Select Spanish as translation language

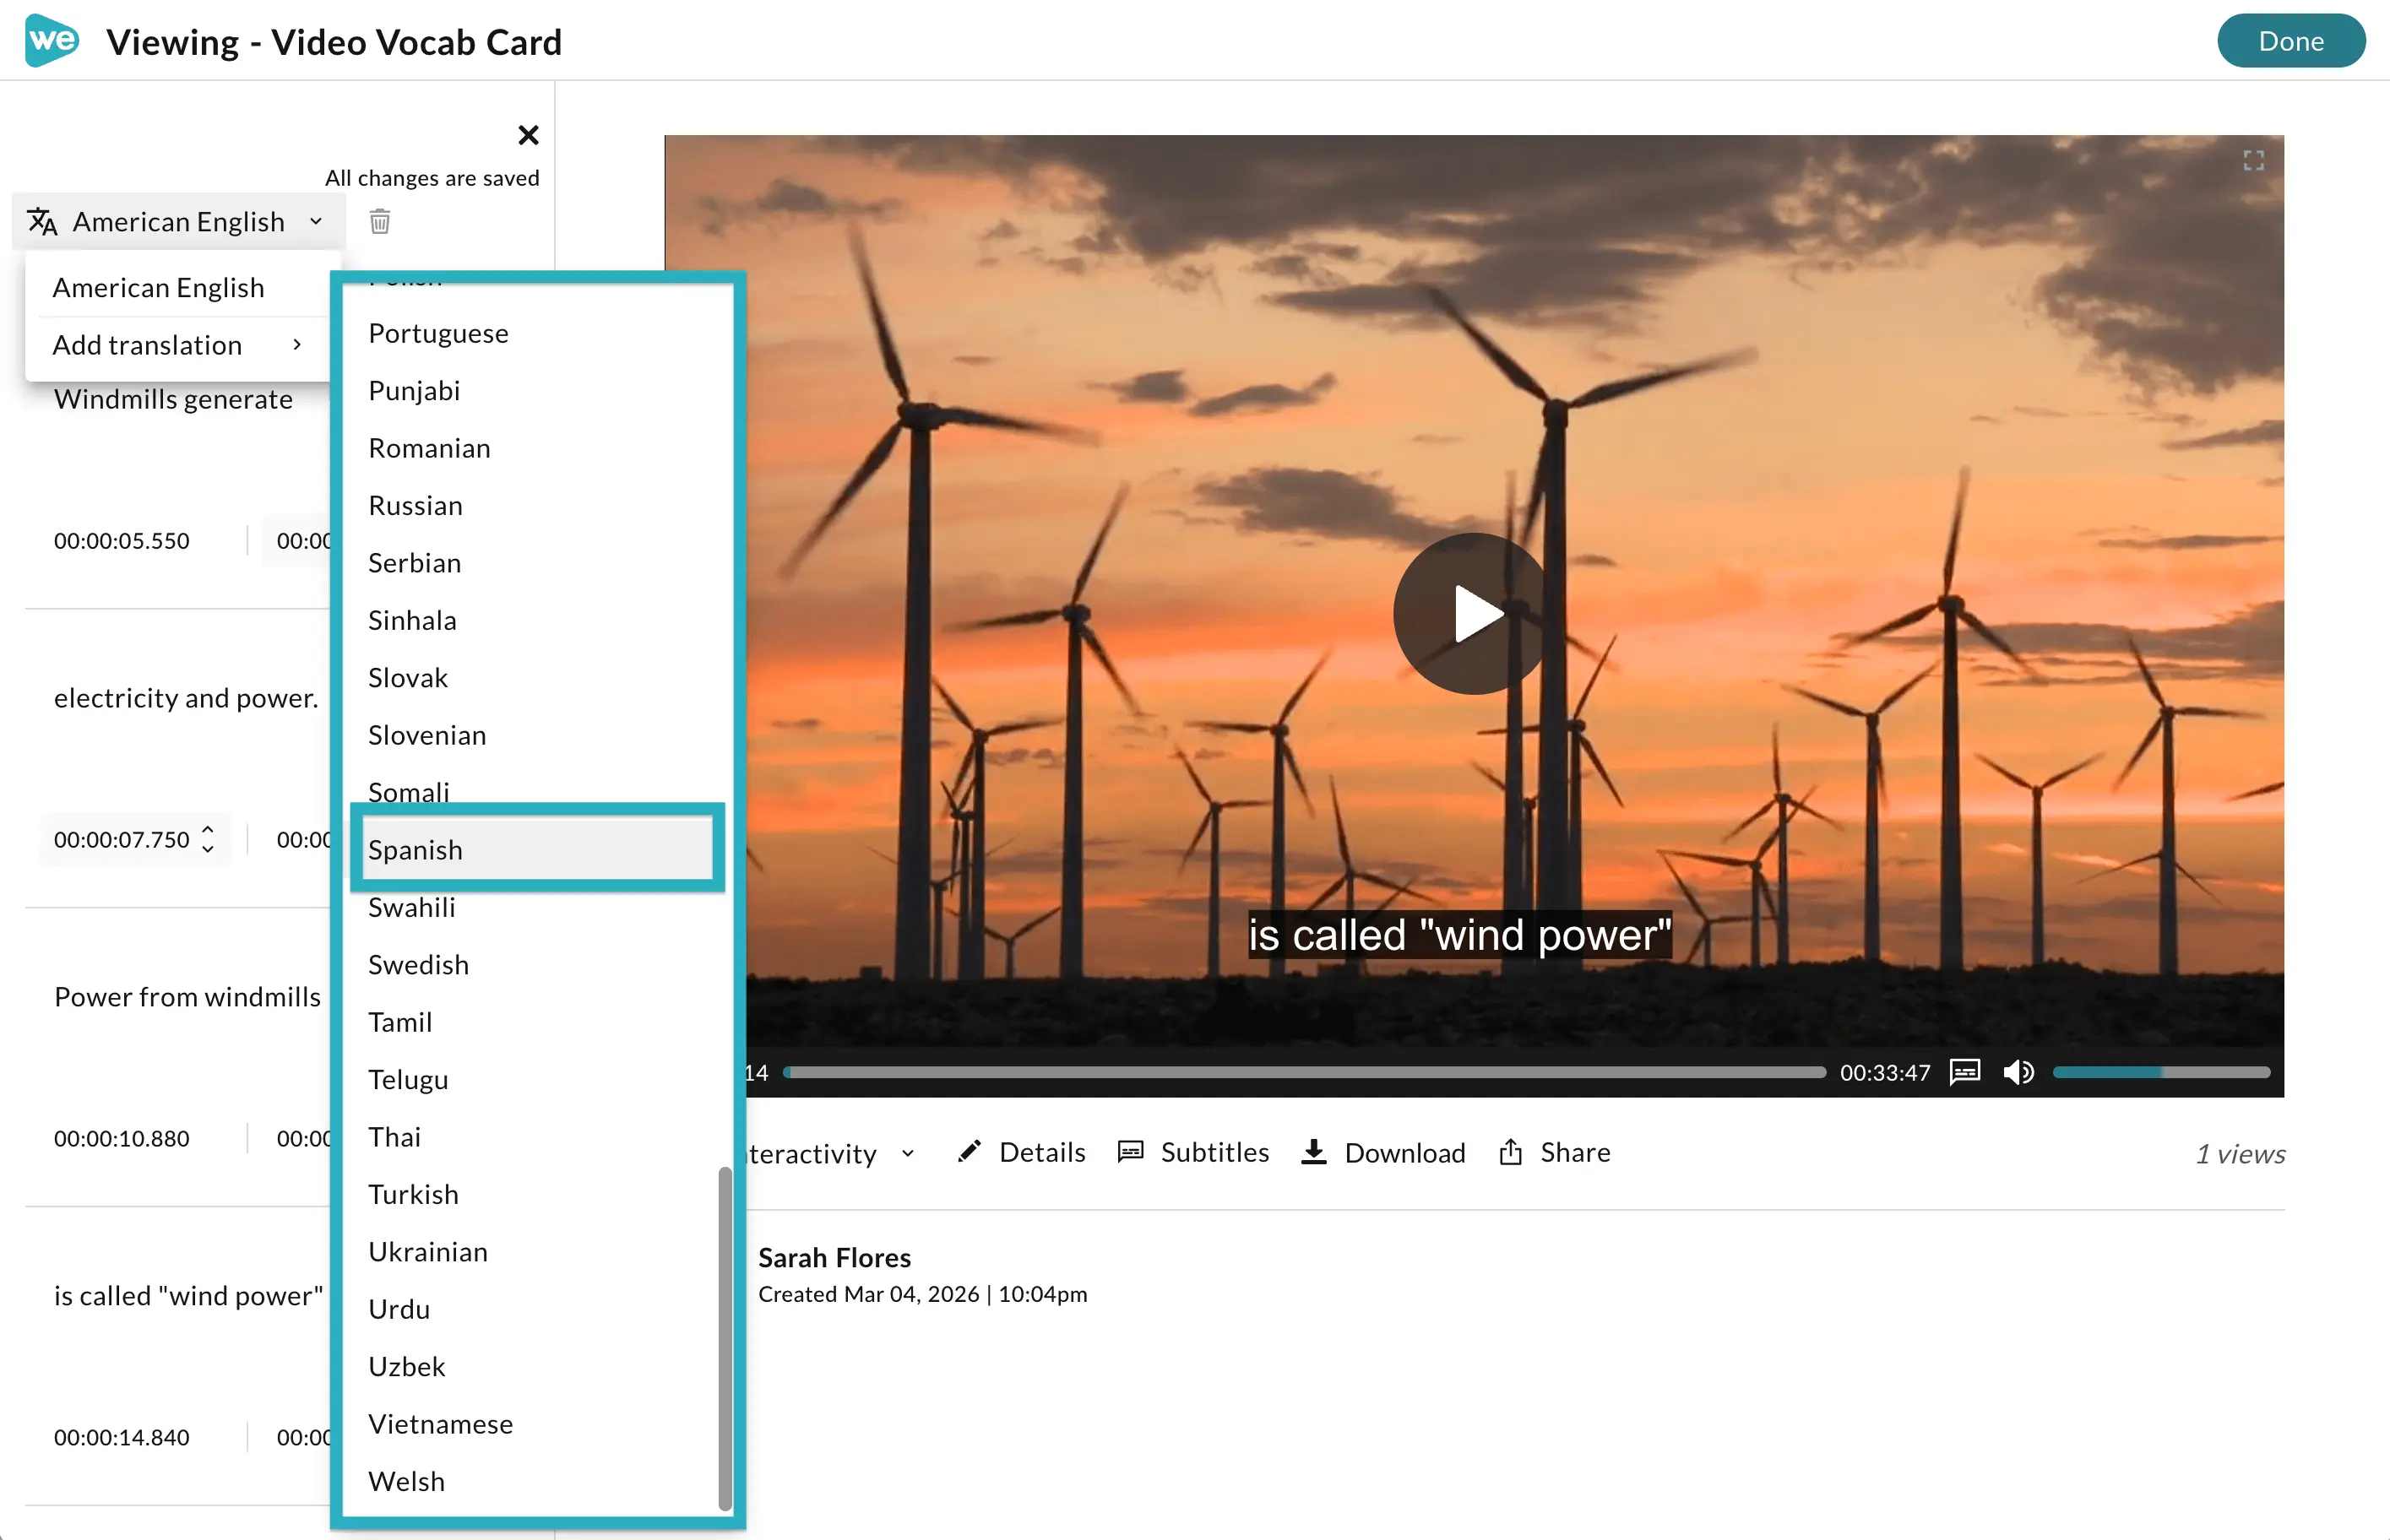point(537,850)
